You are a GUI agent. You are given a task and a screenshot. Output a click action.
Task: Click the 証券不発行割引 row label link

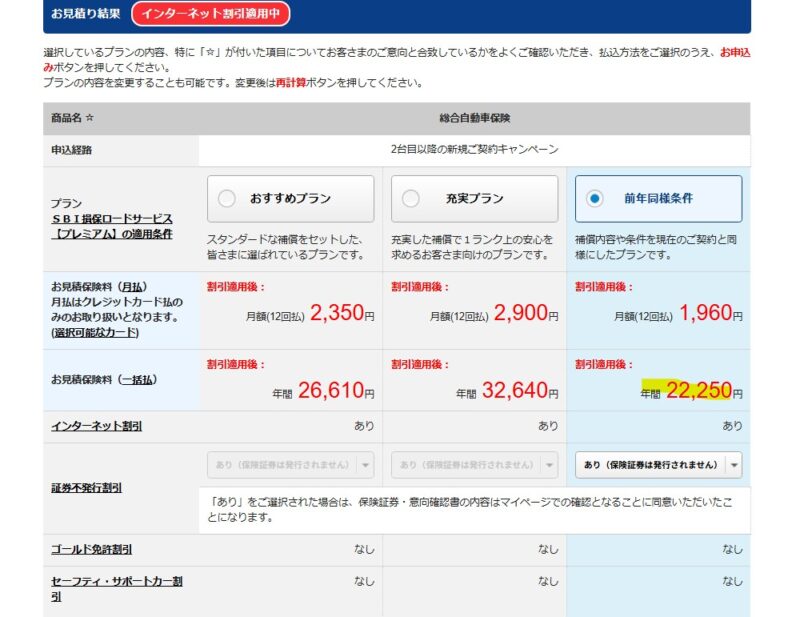(x=91, y=488)
